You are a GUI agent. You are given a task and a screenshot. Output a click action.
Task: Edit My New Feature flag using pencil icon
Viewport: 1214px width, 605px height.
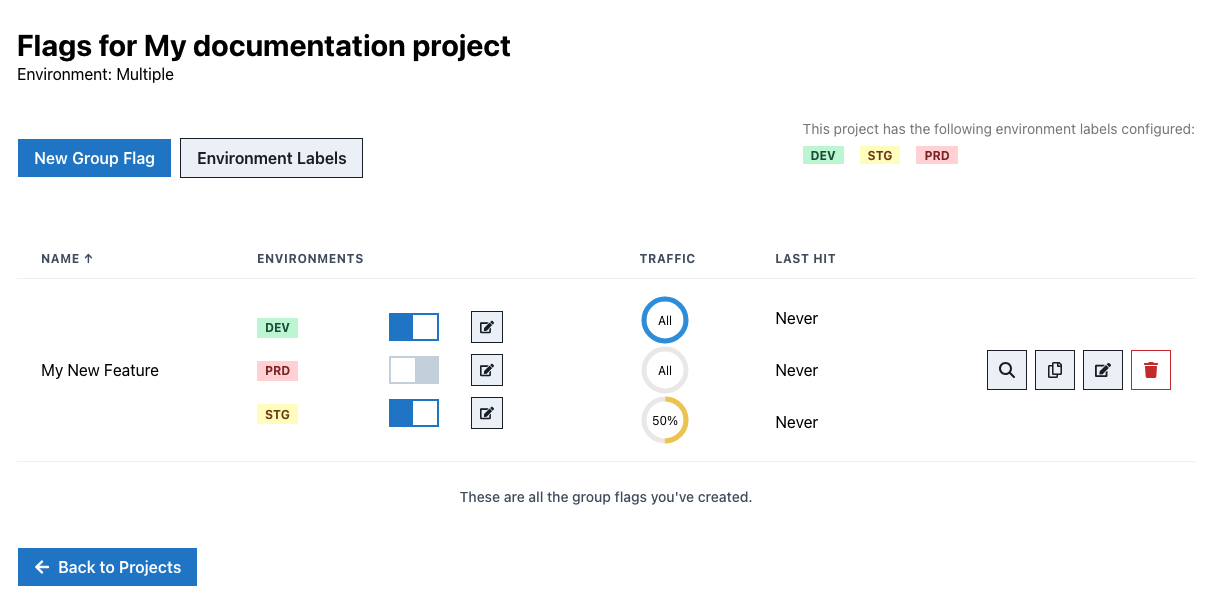pyautogui.click(x=1102, y=370)
